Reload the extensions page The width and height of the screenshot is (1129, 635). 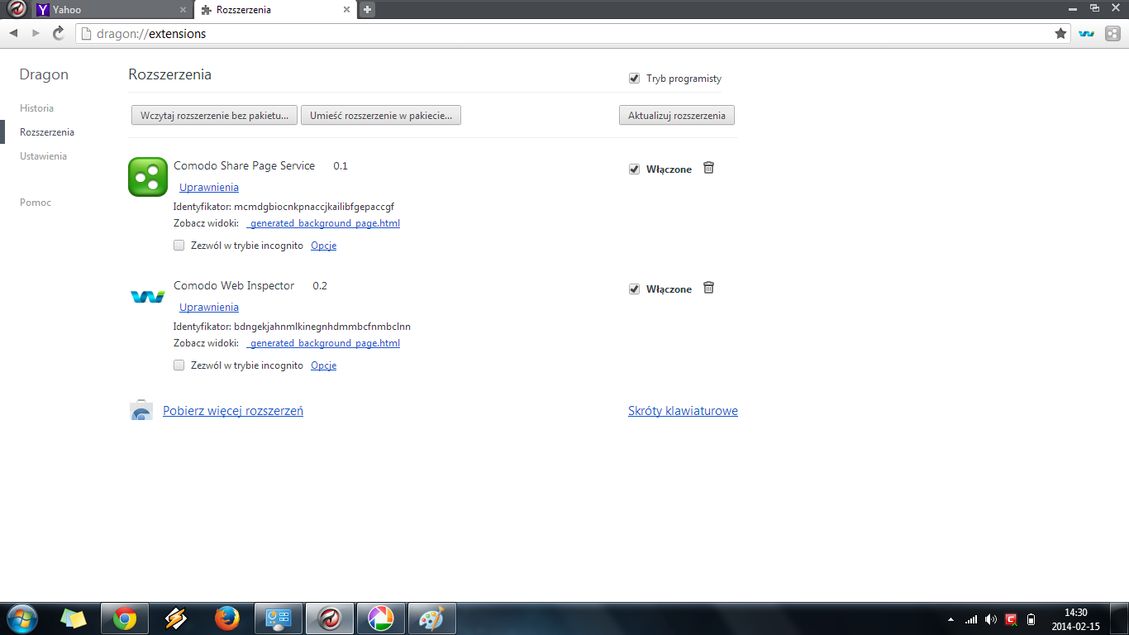pyautogui.click(x=58, y=33)
